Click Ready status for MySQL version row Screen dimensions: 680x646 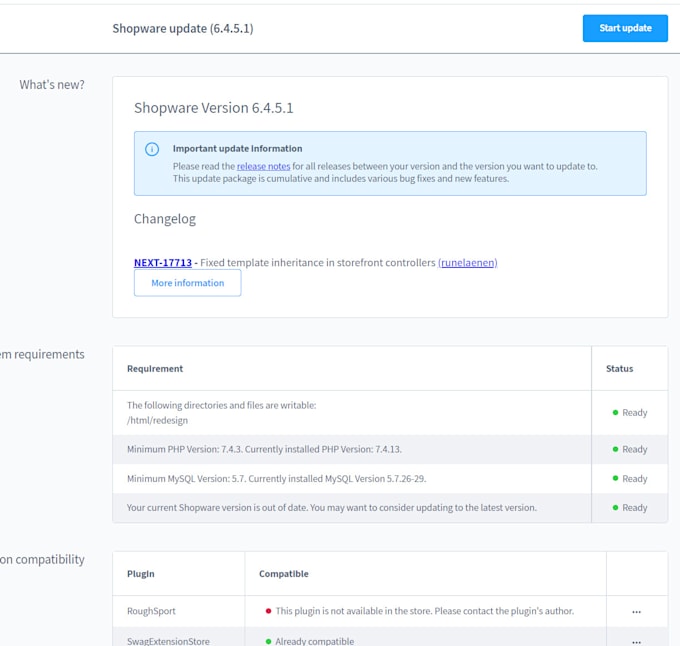point(630,479)
